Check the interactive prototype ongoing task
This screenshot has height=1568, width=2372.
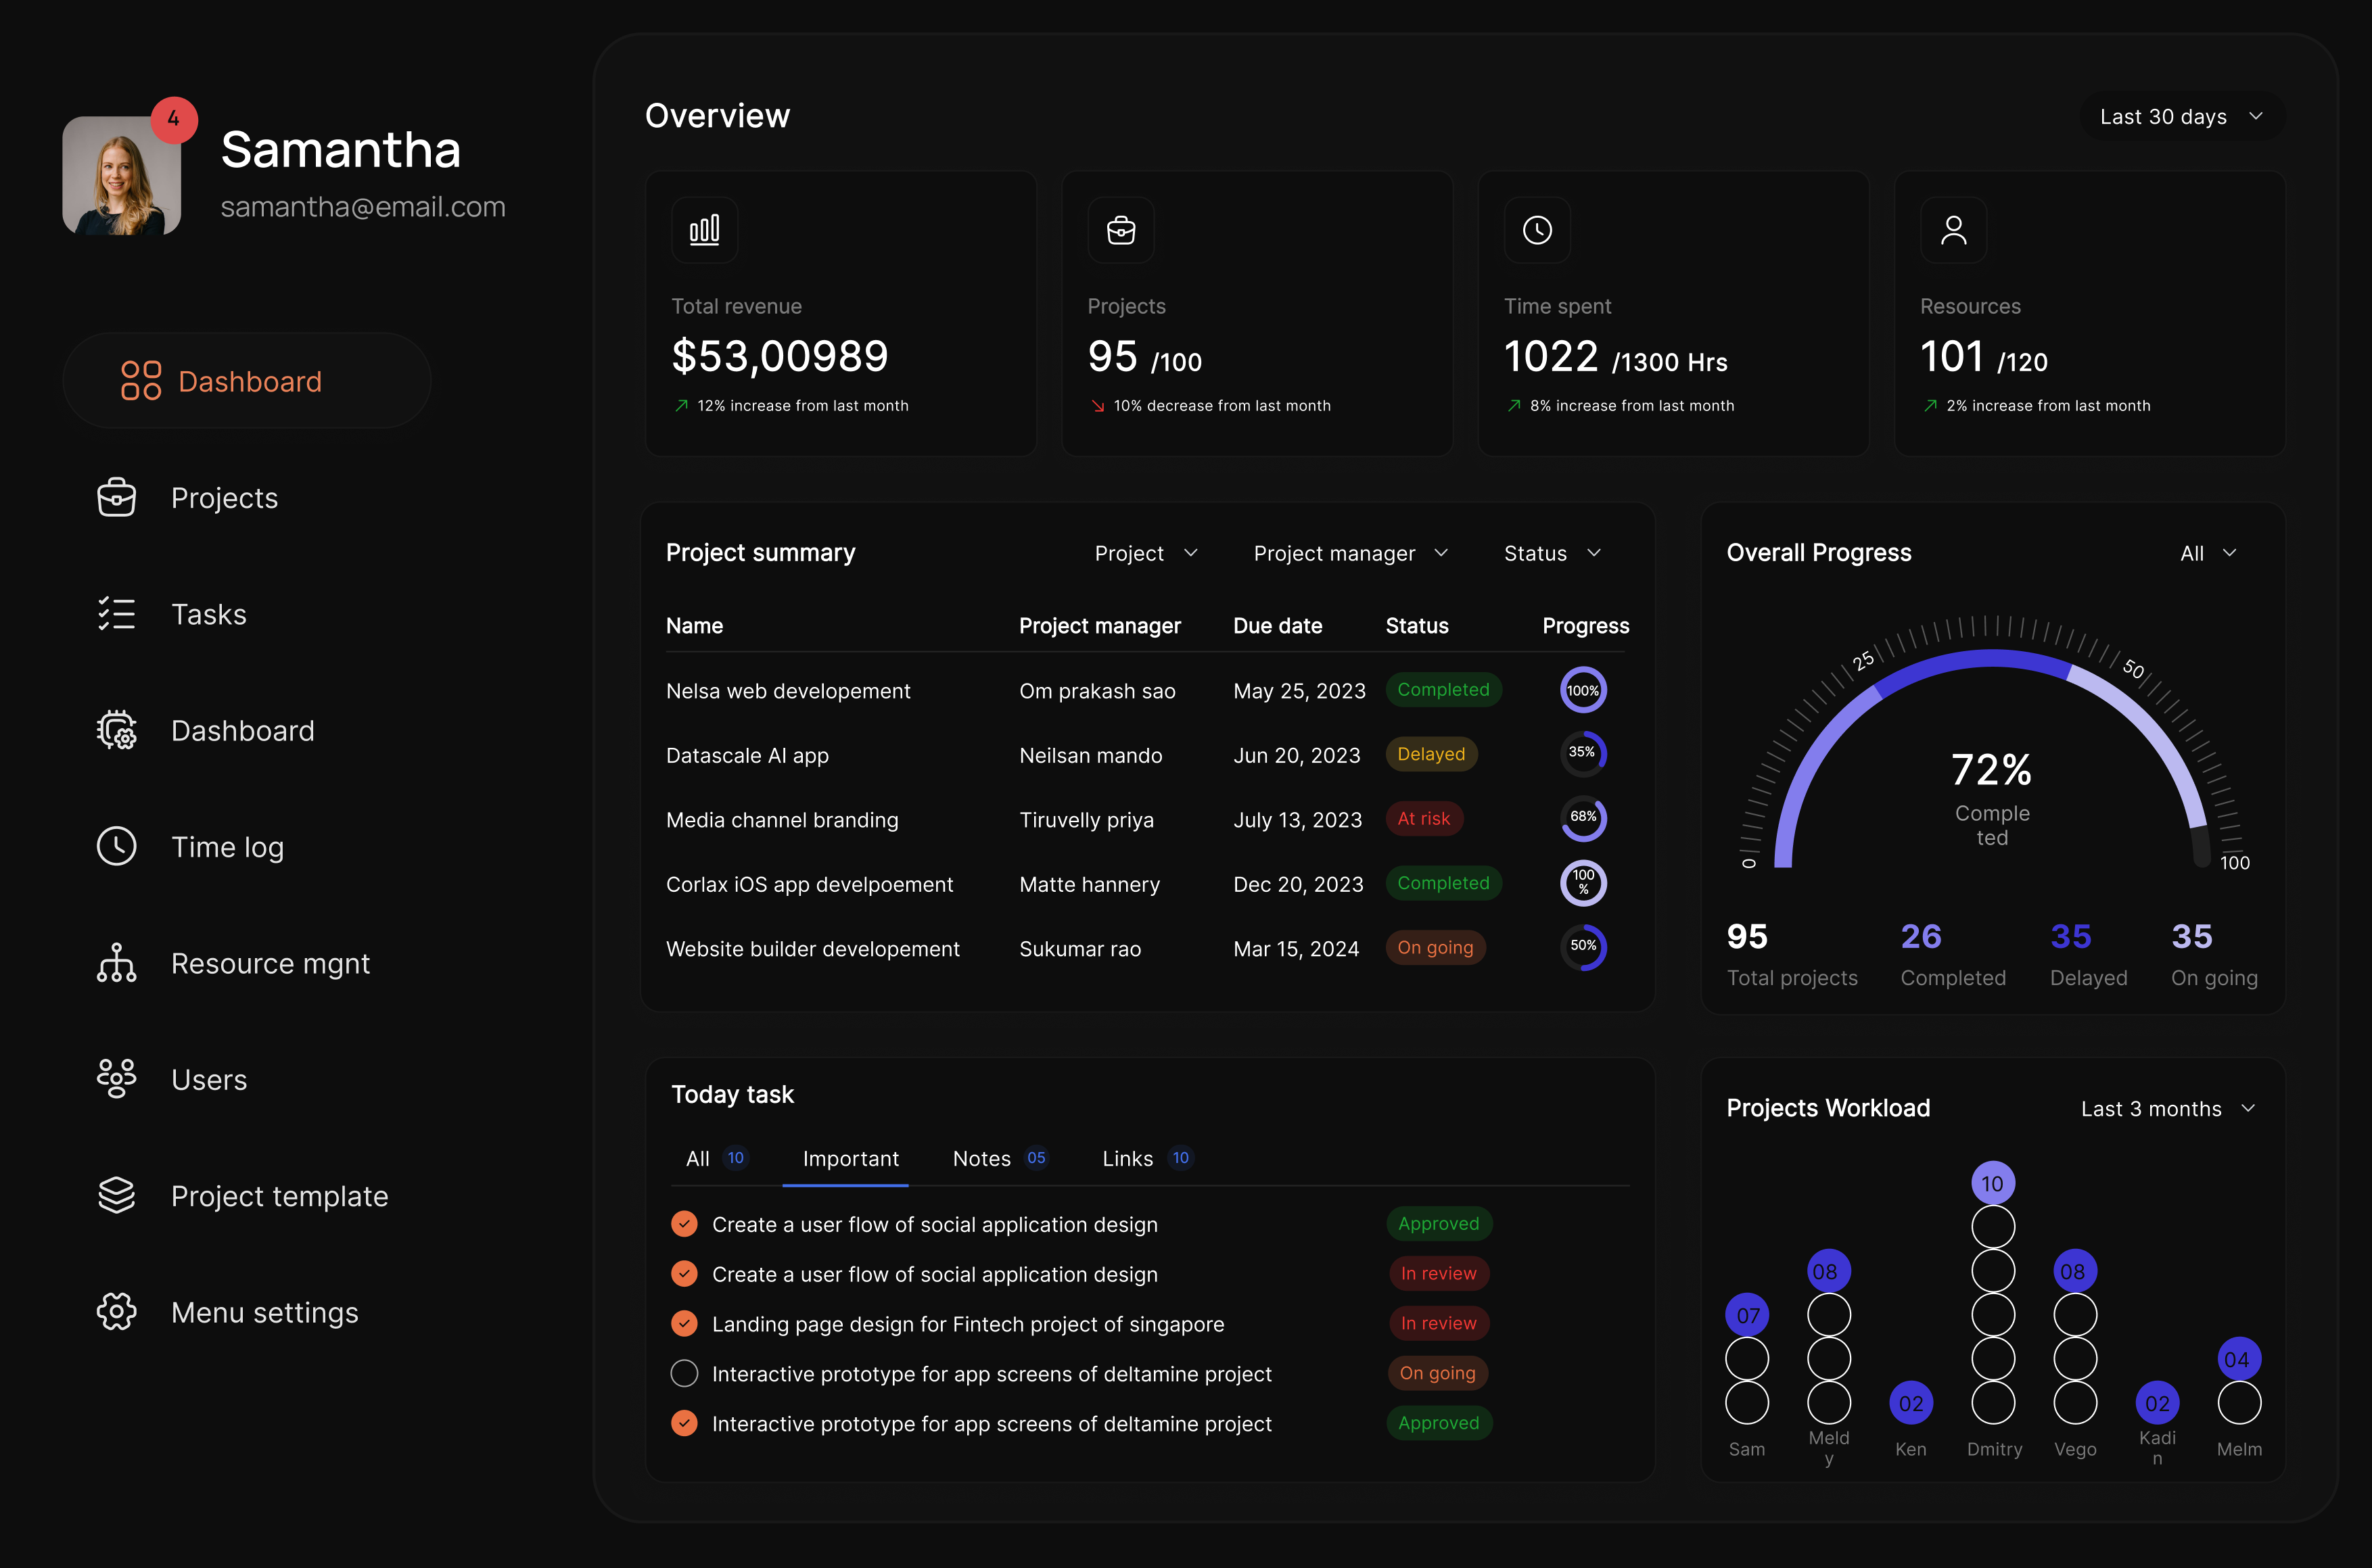pos(685,1373)
